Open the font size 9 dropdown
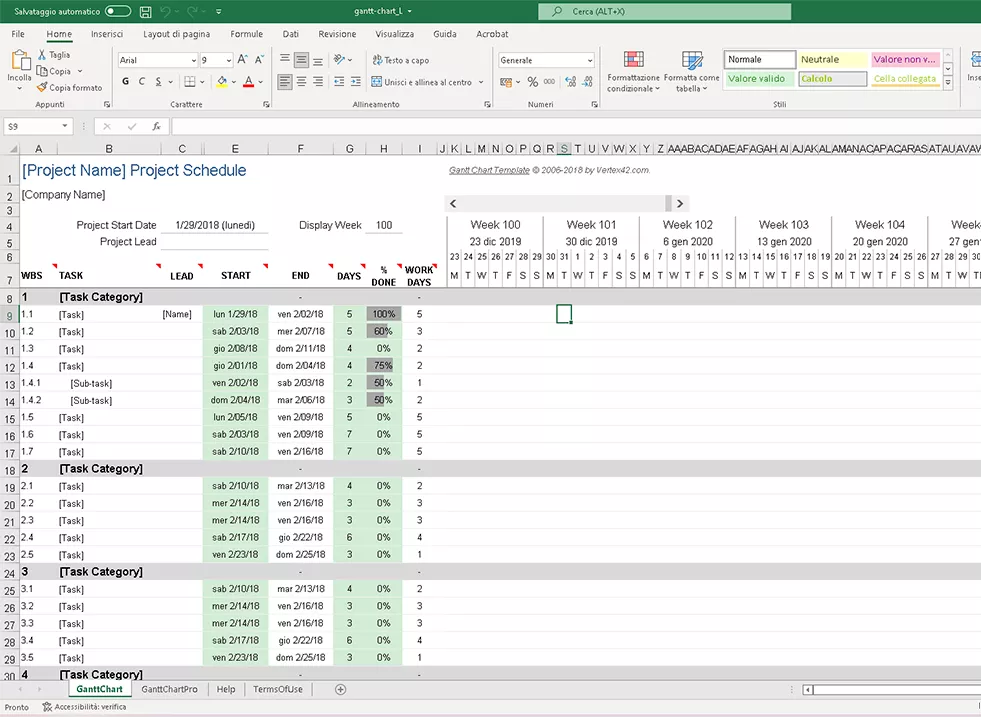Viewport: 981px width, 717px height. 228,60
